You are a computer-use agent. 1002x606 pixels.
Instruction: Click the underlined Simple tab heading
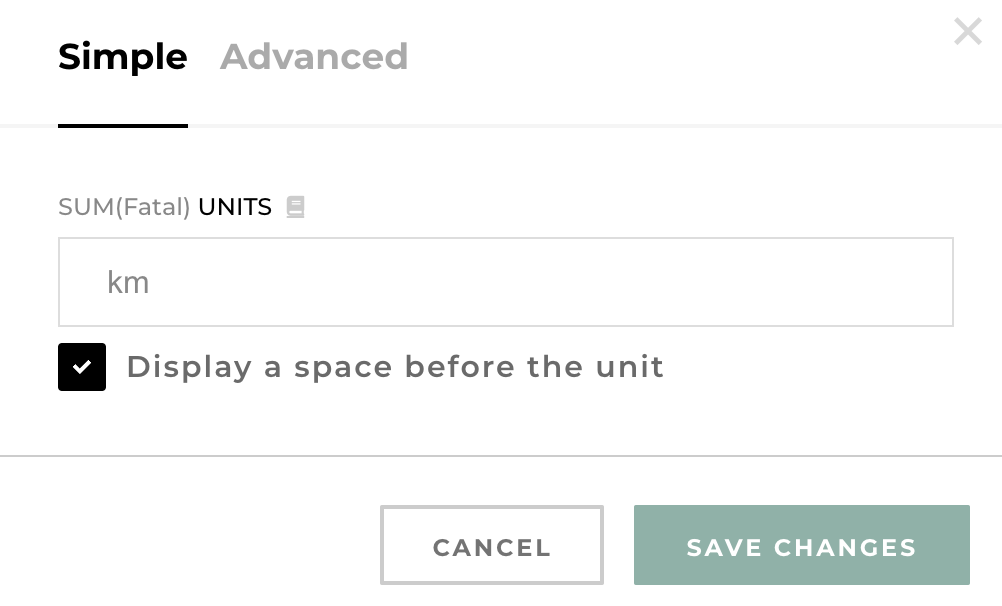coord(123,57)
